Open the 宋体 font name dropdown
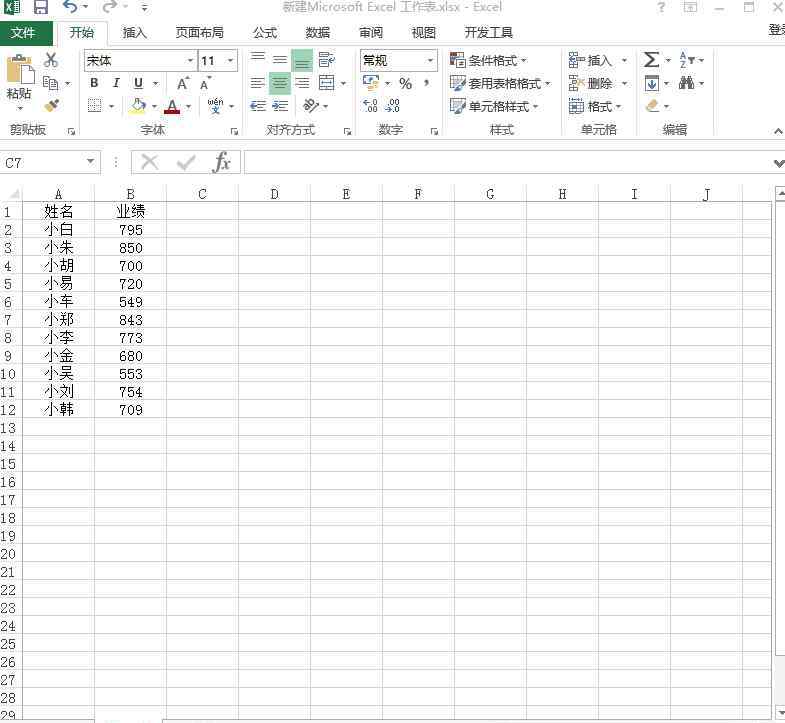The image size is (785, 723). (x=190, y=61)
